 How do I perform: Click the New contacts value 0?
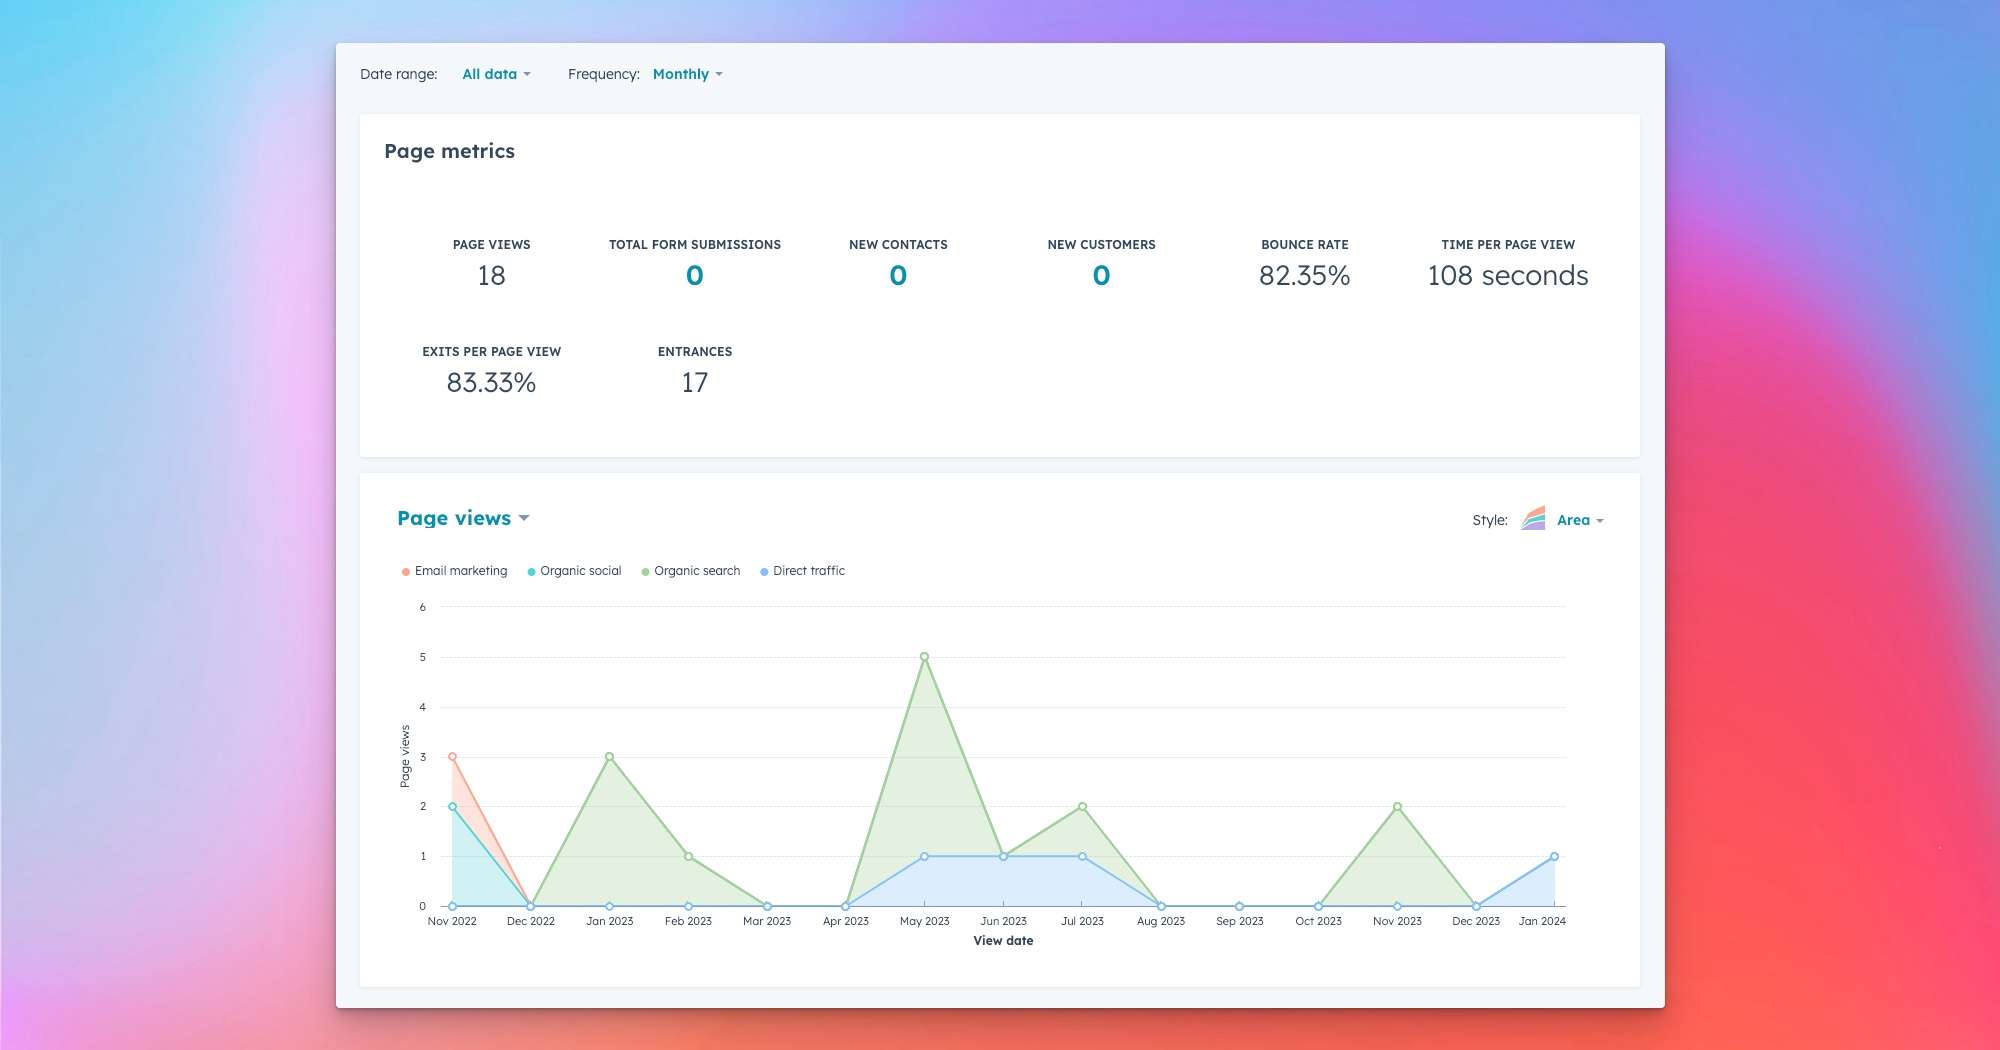coord(898,276)
